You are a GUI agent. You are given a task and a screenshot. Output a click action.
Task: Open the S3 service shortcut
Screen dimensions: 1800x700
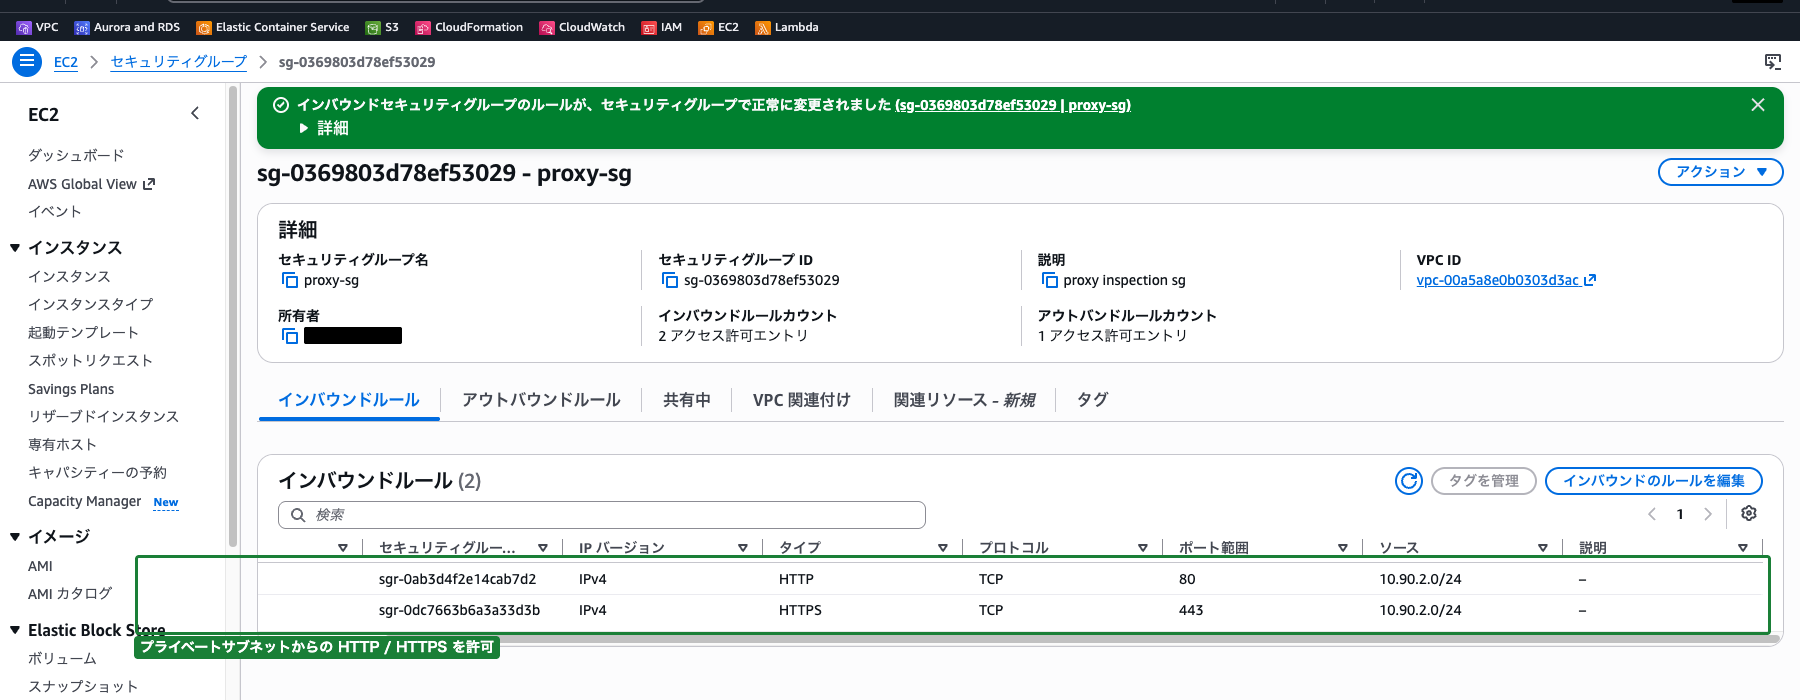click(x=382, y=27)
